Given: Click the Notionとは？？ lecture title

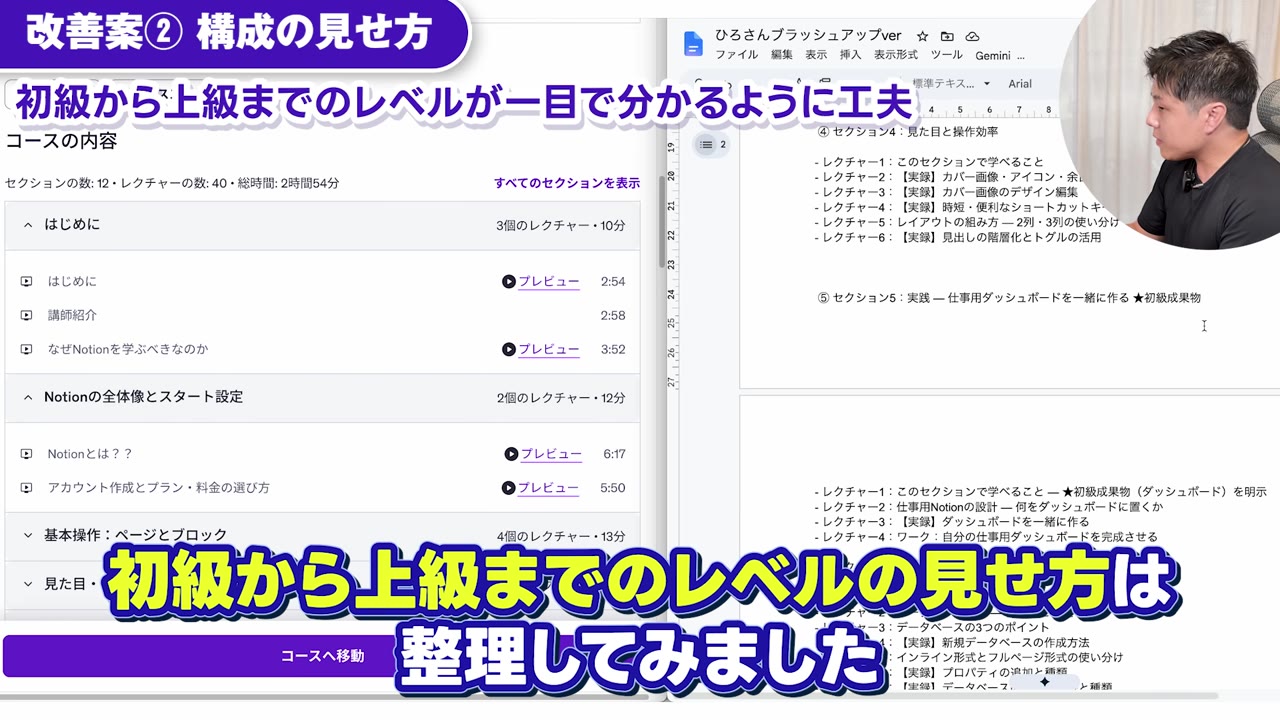Looking at the screenshot, I should [x=90, y=454].
